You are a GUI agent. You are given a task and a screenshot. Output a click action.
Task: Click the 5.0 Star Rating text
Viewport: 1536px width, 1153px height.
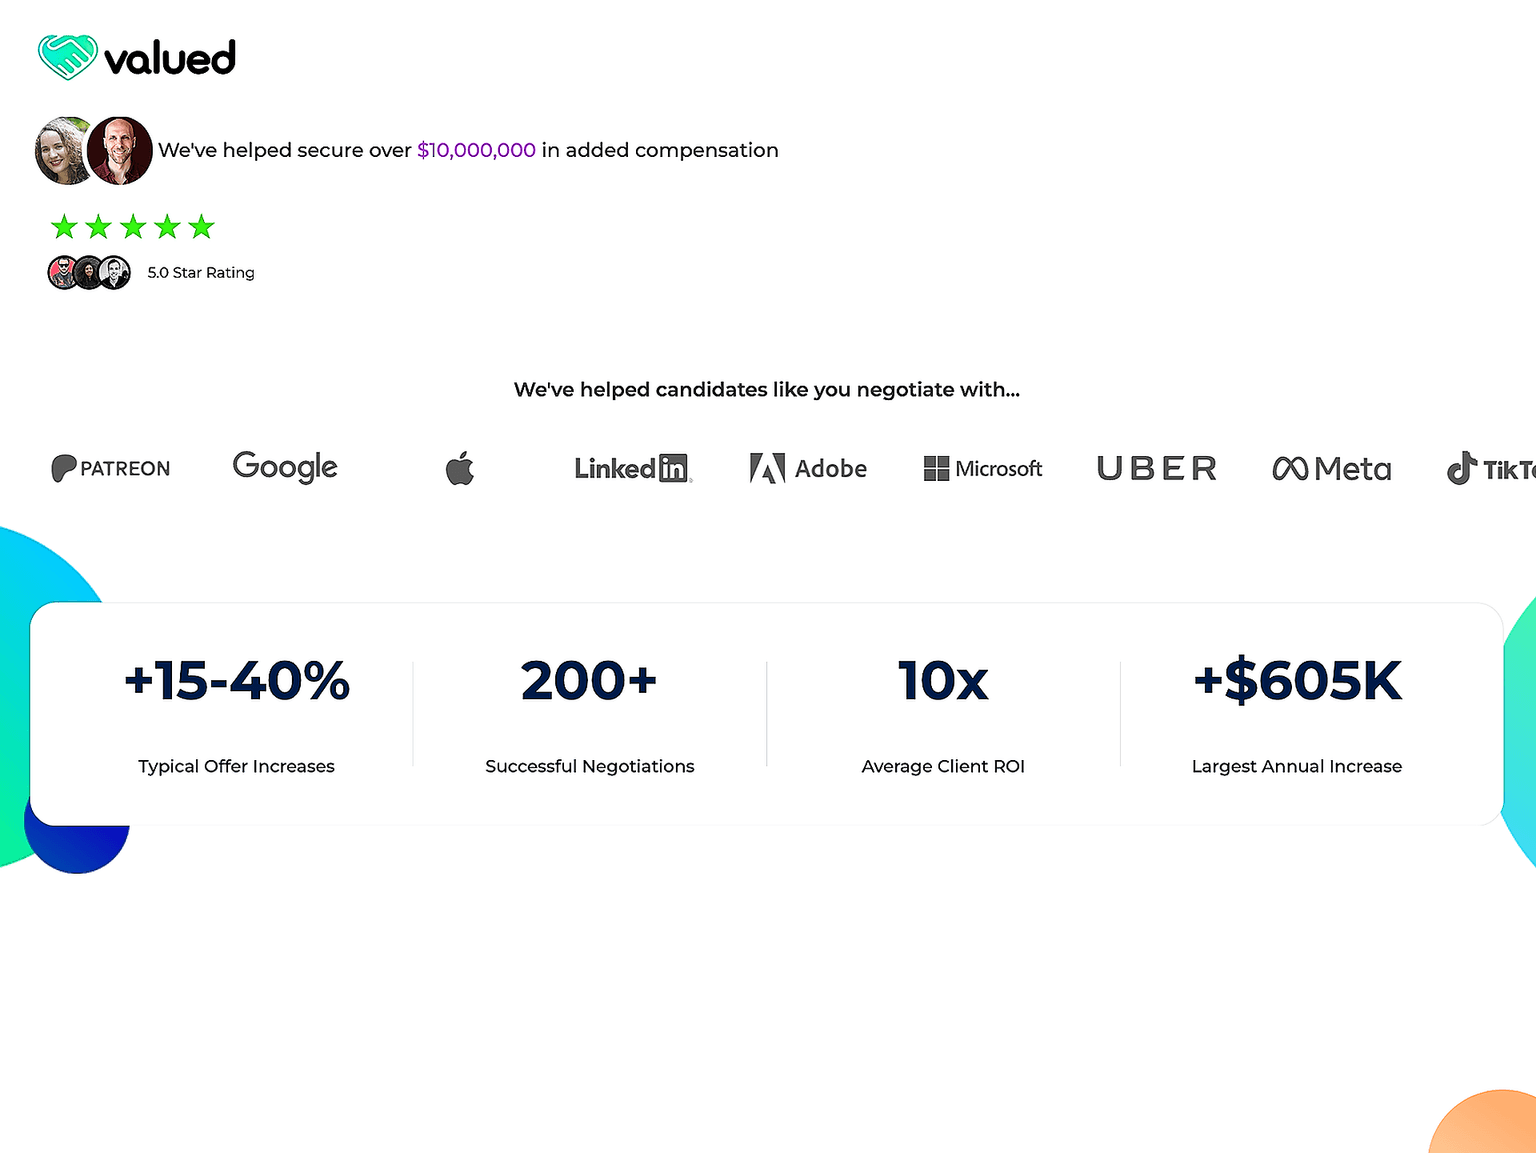click(201, 273)
